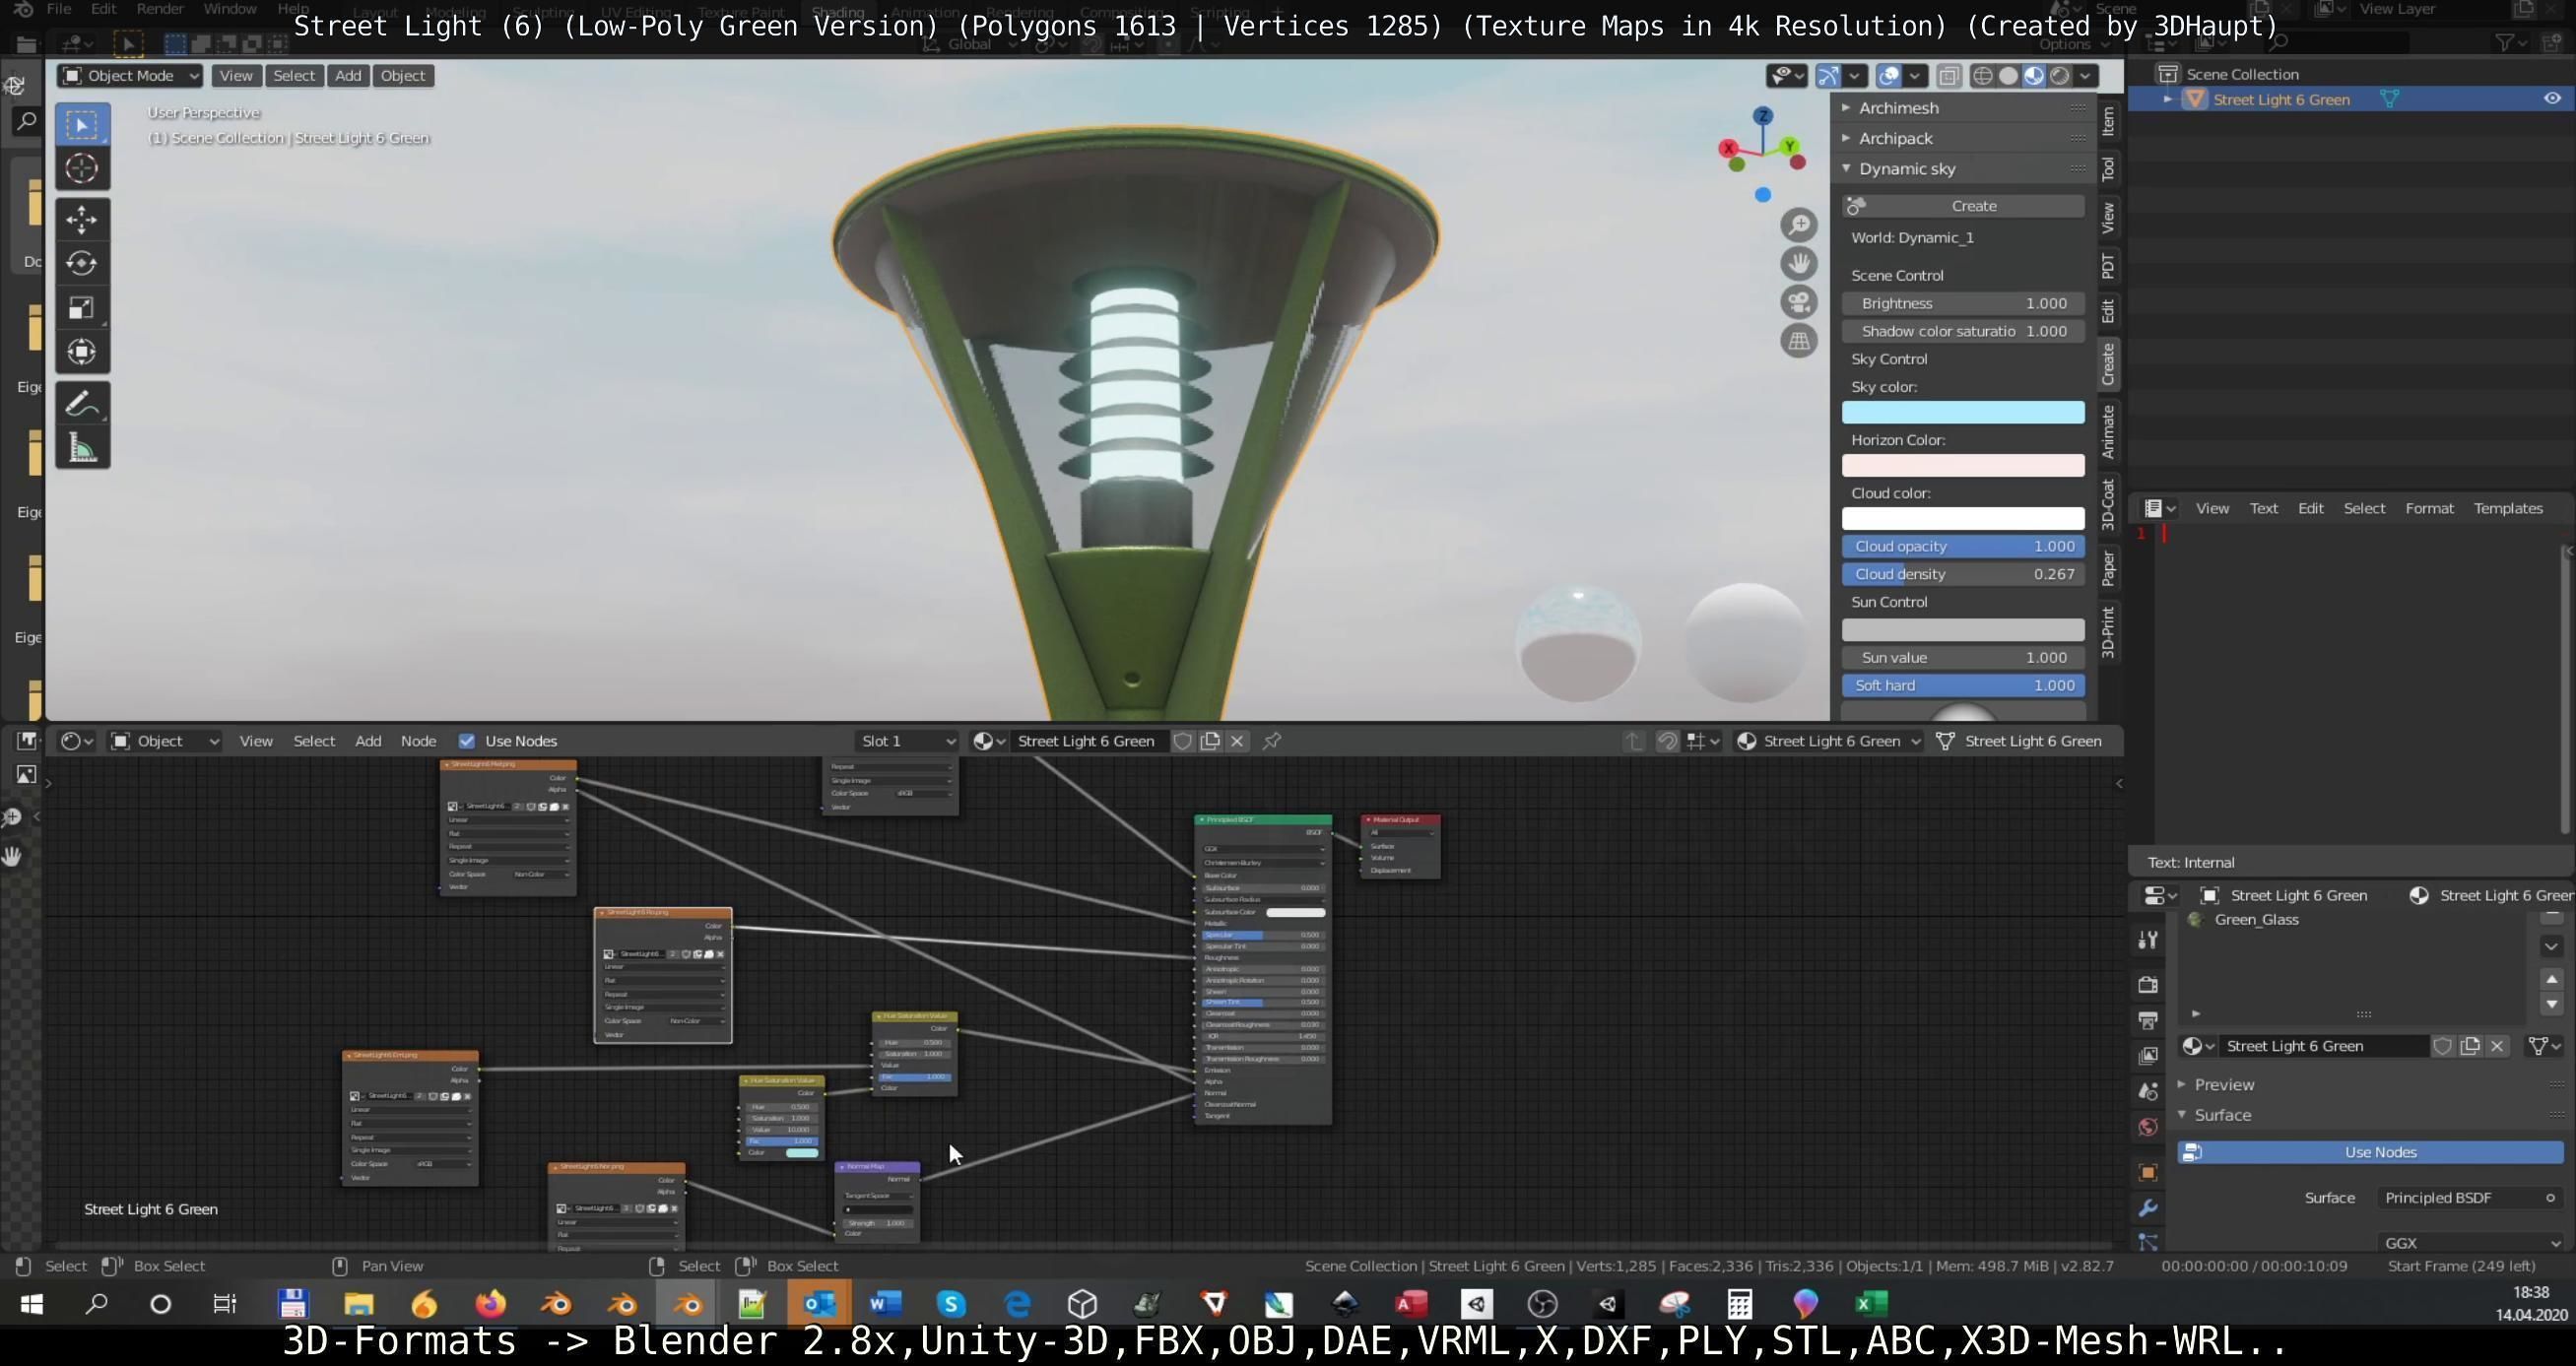Open the Slot 1 material slot dropdown
Screen dimensions: 2576x1366
pos(907,741)
